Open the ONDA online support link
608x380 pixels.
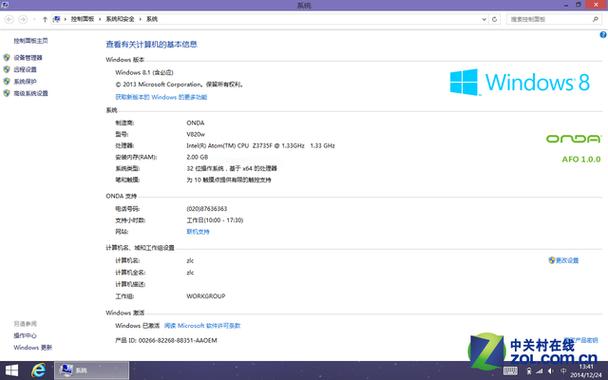[198, 232]
